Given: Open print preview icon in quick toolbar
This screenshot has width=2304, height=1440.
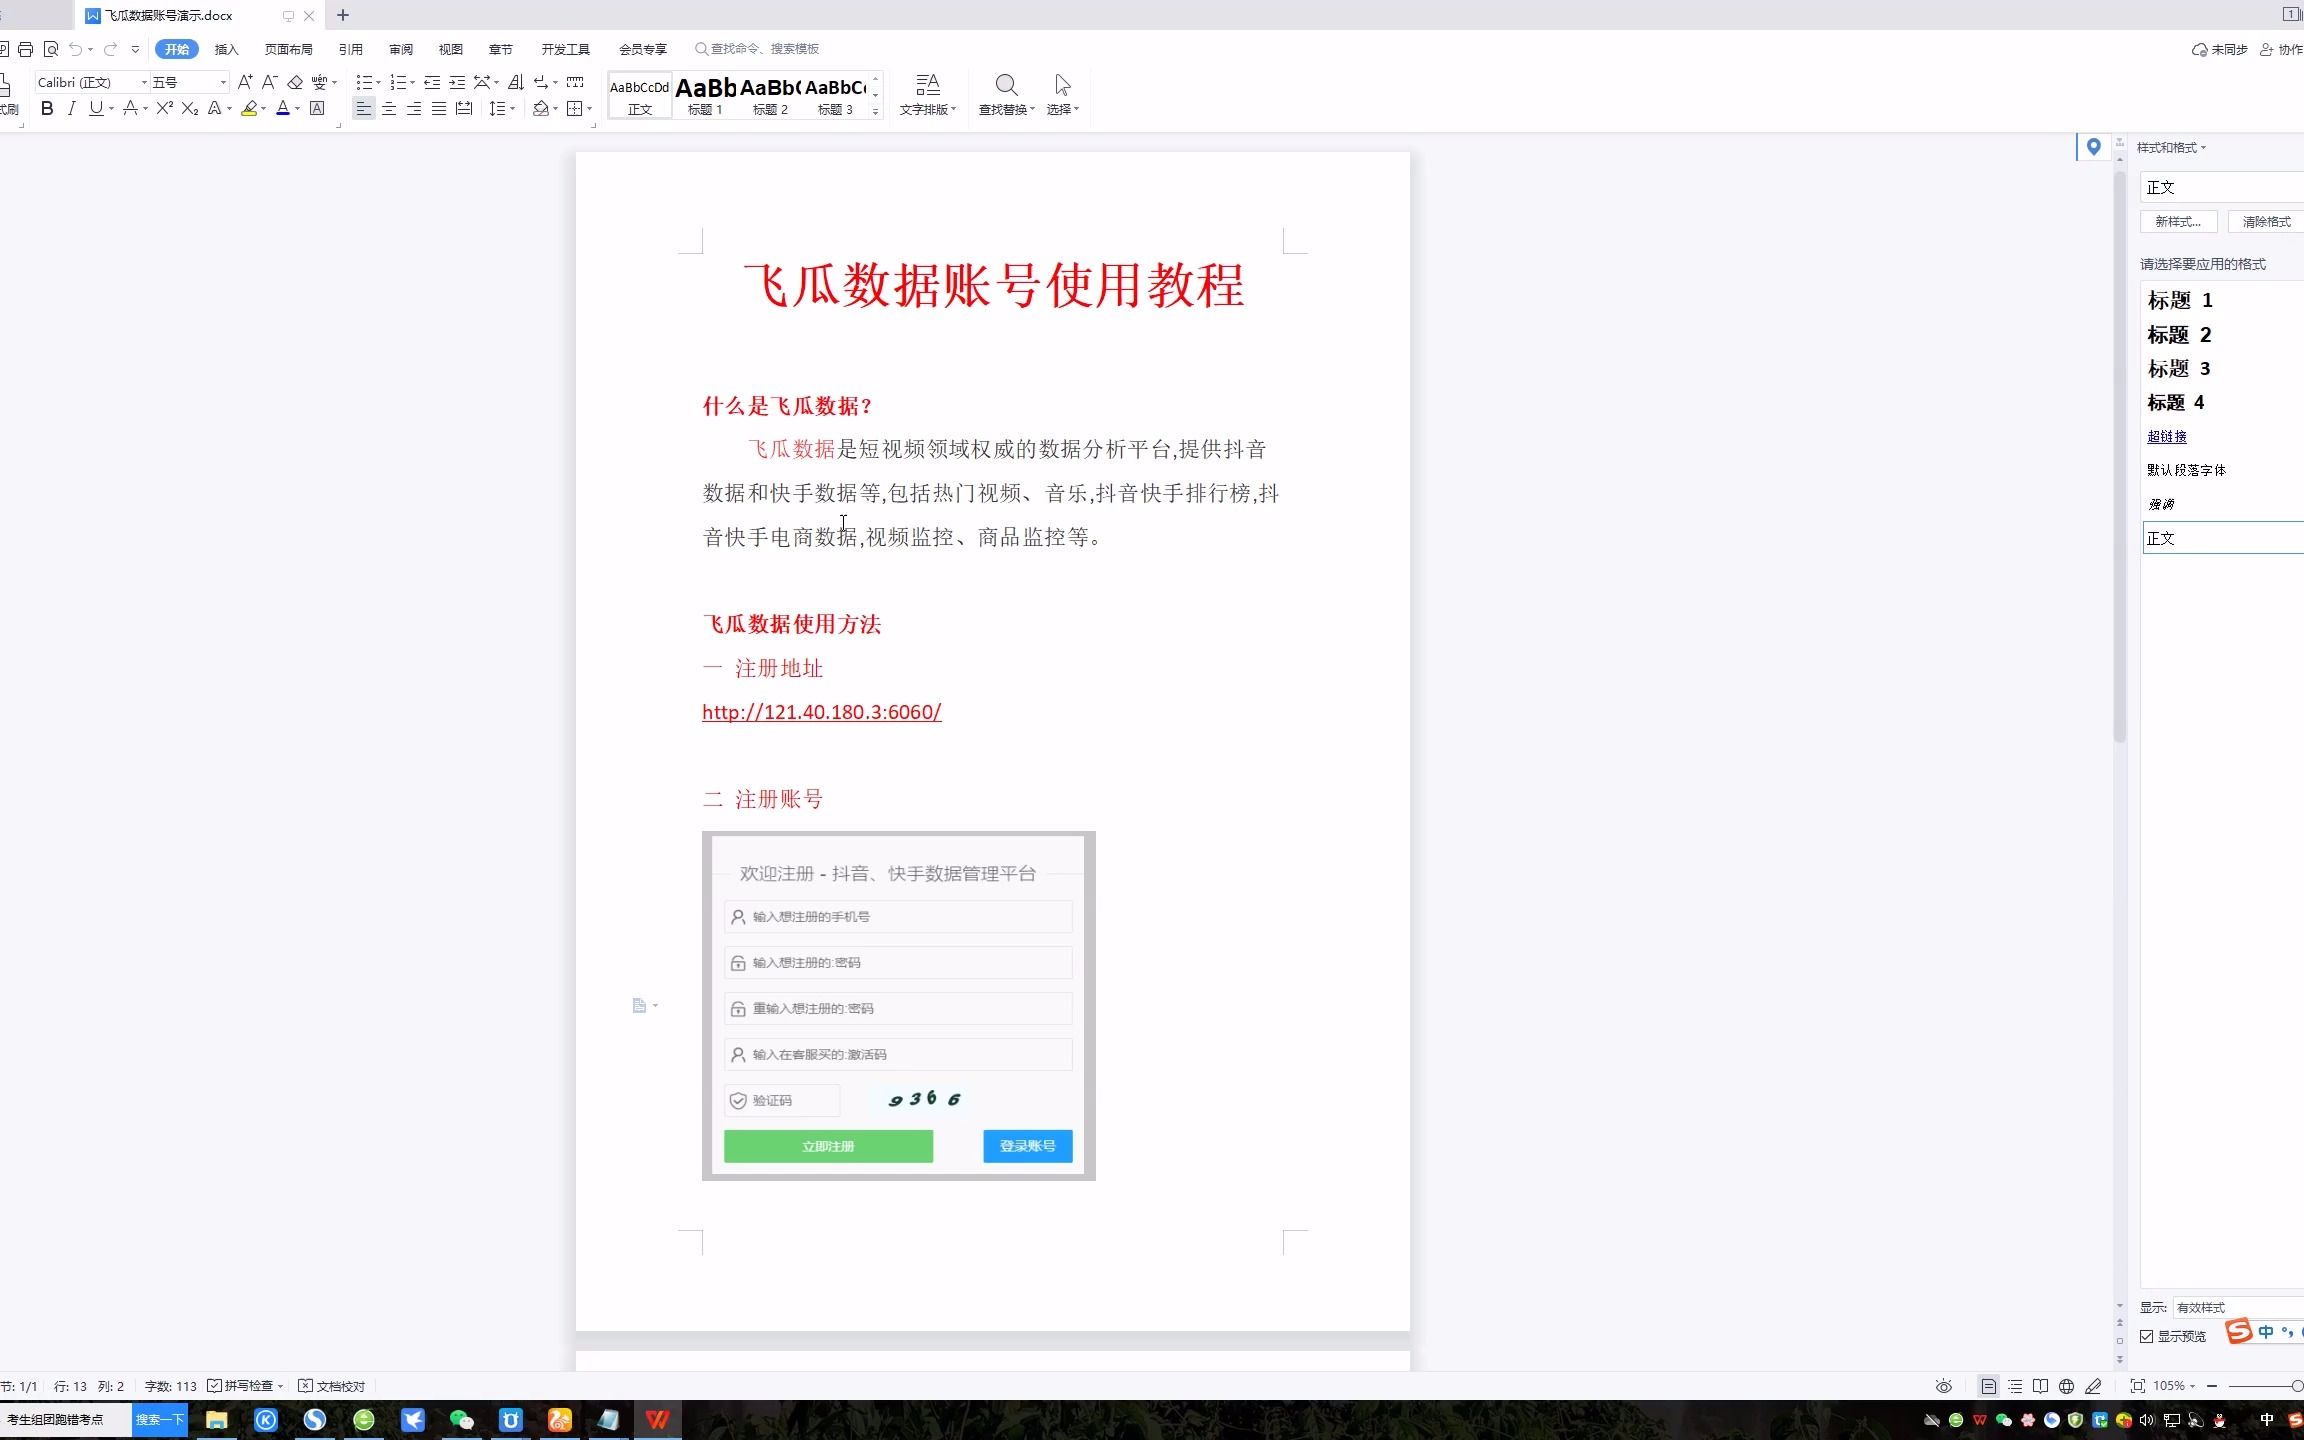Looking at the screenshot, I should pyautogui.click(x=51, y=49).
